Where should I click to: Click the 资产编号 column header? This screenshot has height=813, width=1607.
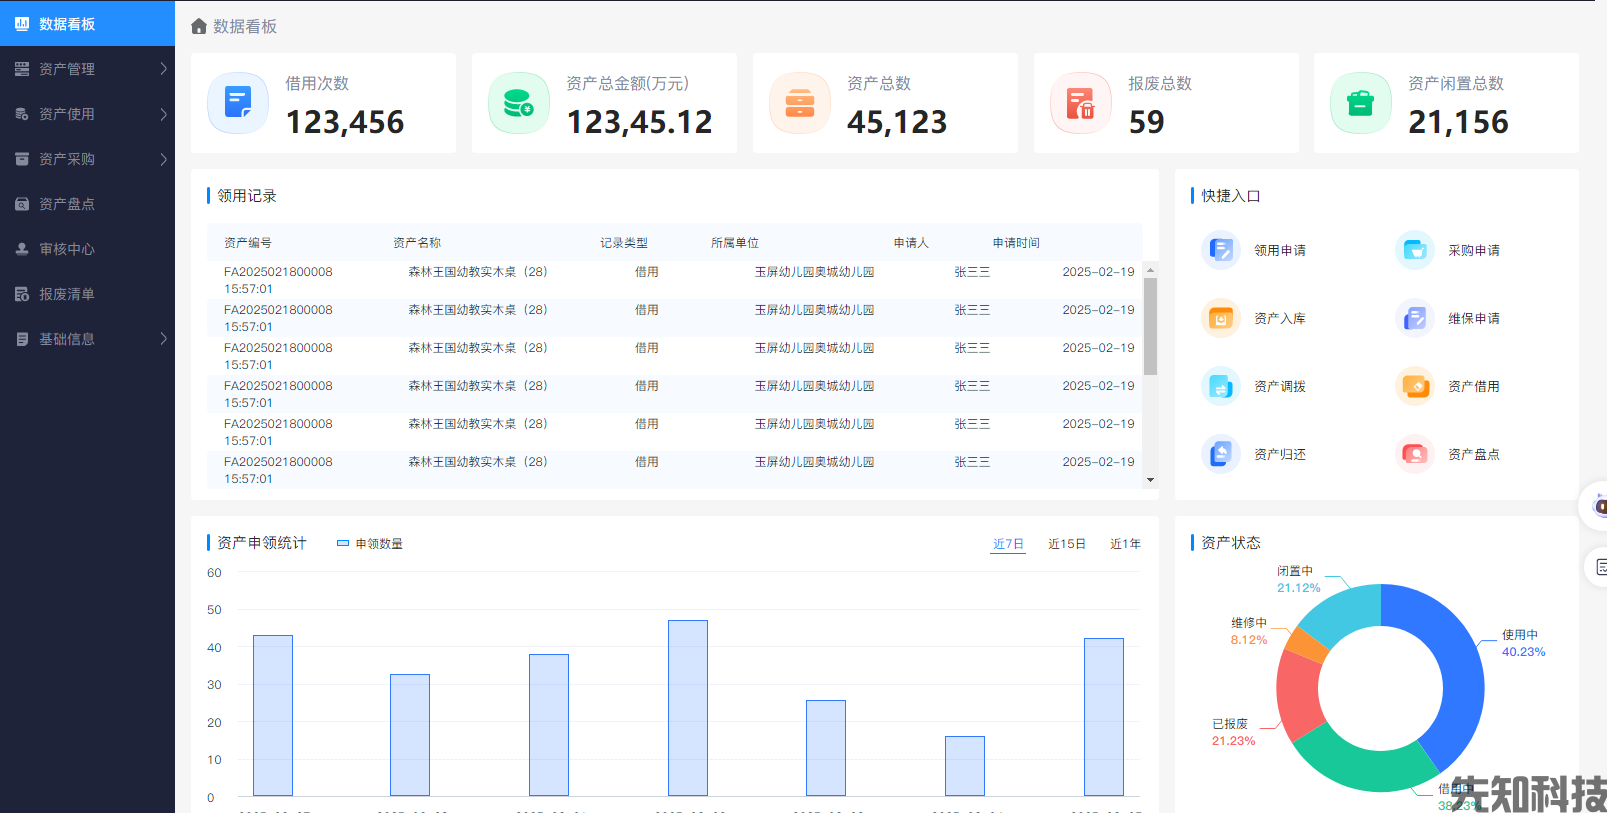(248, 243)
